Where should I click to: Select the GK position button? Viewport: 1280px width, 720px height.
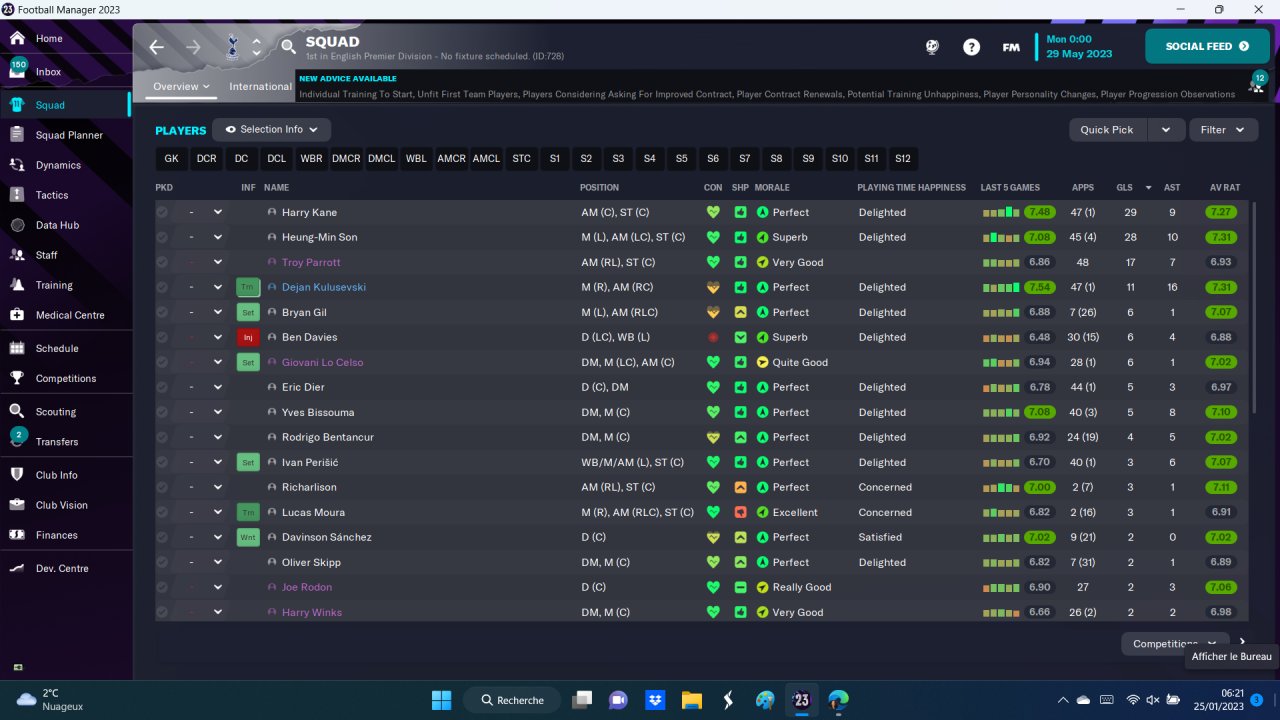tap(172, 159)
